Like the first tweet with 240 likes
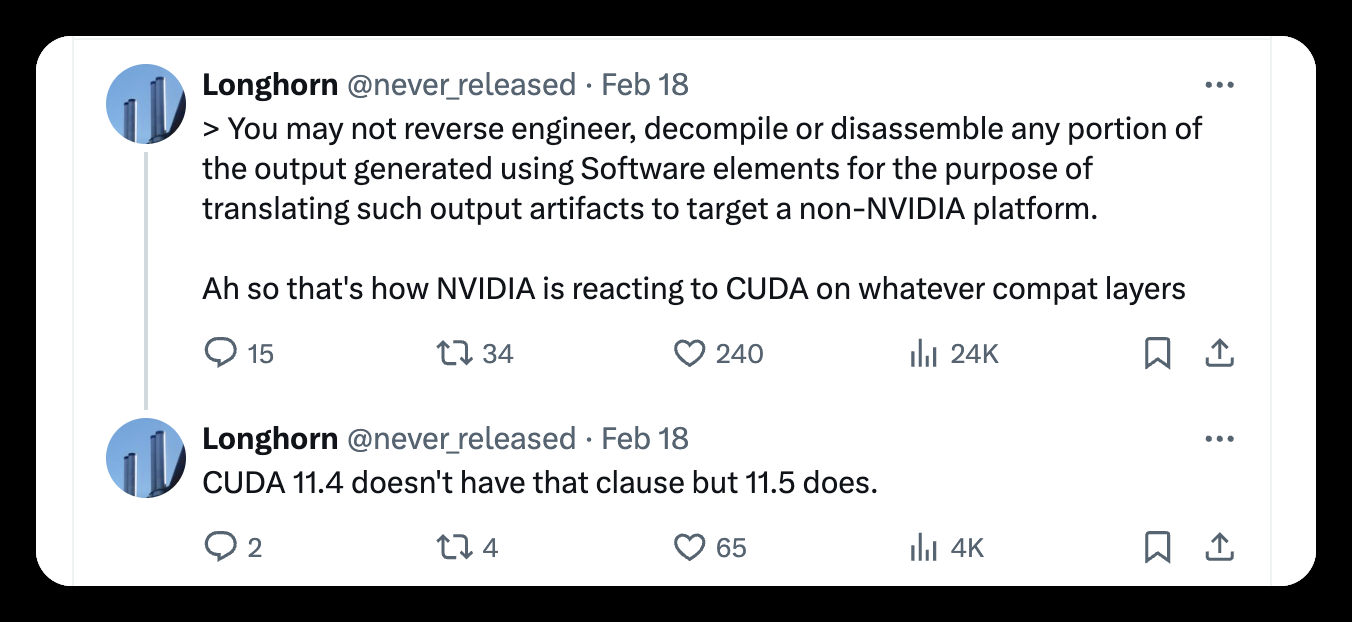The width and height of the screenshot is (1352, 622). (690, 353)
